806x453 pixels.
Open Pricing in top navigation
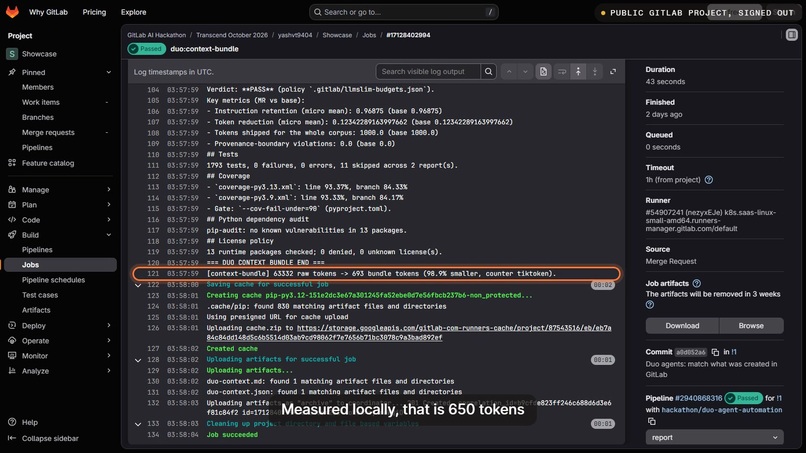click(x=94, y=12)
